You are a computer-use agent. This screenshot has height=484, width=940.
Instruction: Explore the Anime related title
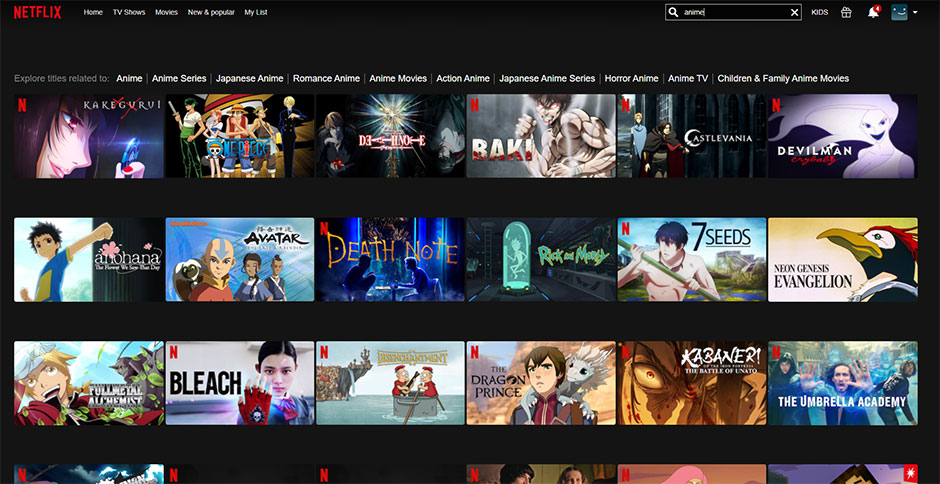pos(129,79)
